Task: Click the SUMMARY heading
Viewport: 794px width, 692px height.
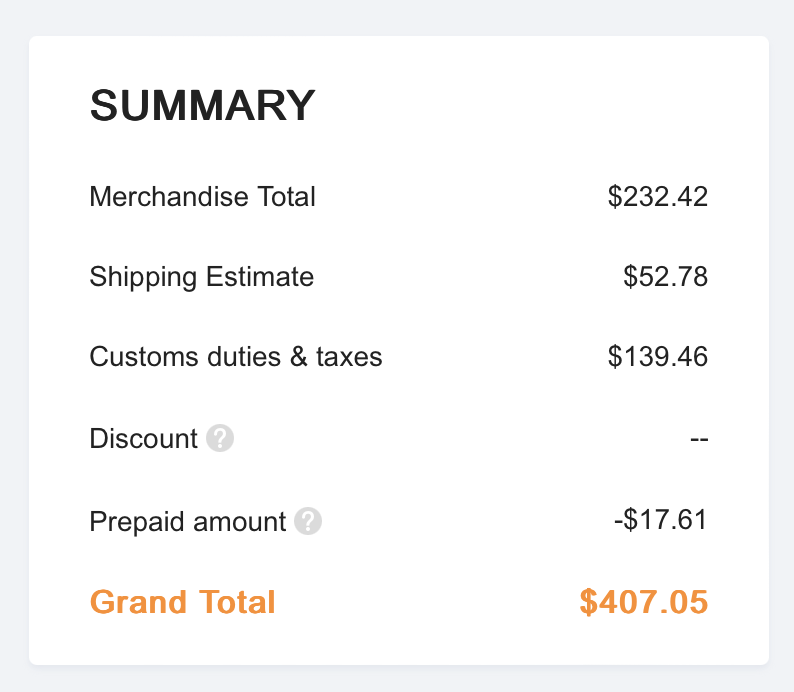Action: pyautogui.click(x=202, y=106)
